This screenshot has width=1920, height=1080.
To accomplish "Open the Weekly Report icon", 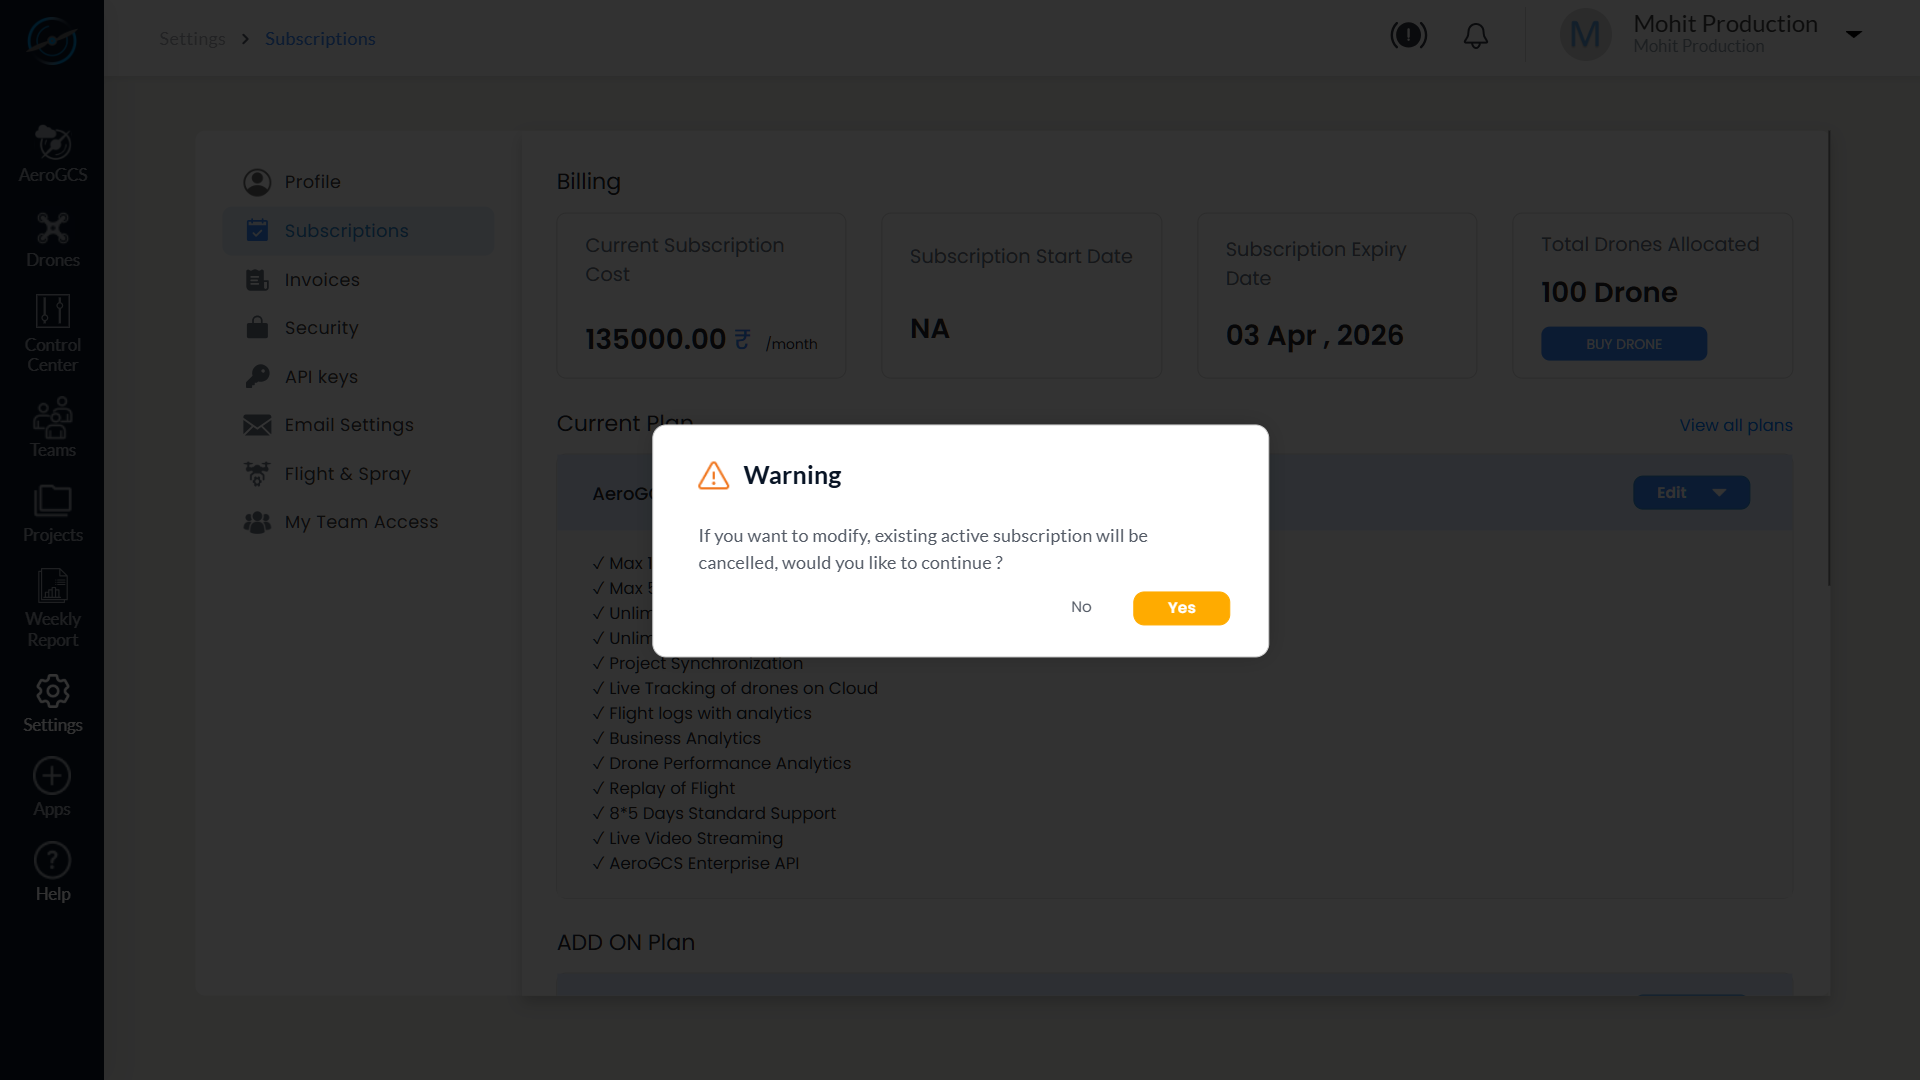I will (x=52, y=586).
